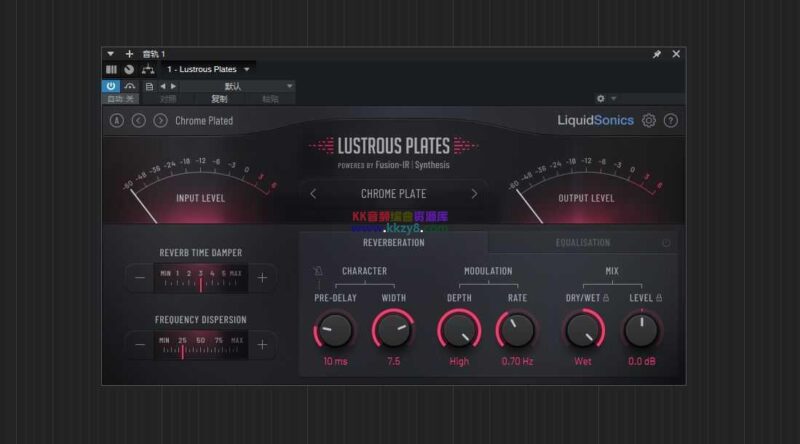The width and height of the screenshot is (800, 444).
Task: Click the Reverb Time Damper scale
Action: [x=201, y=279]
